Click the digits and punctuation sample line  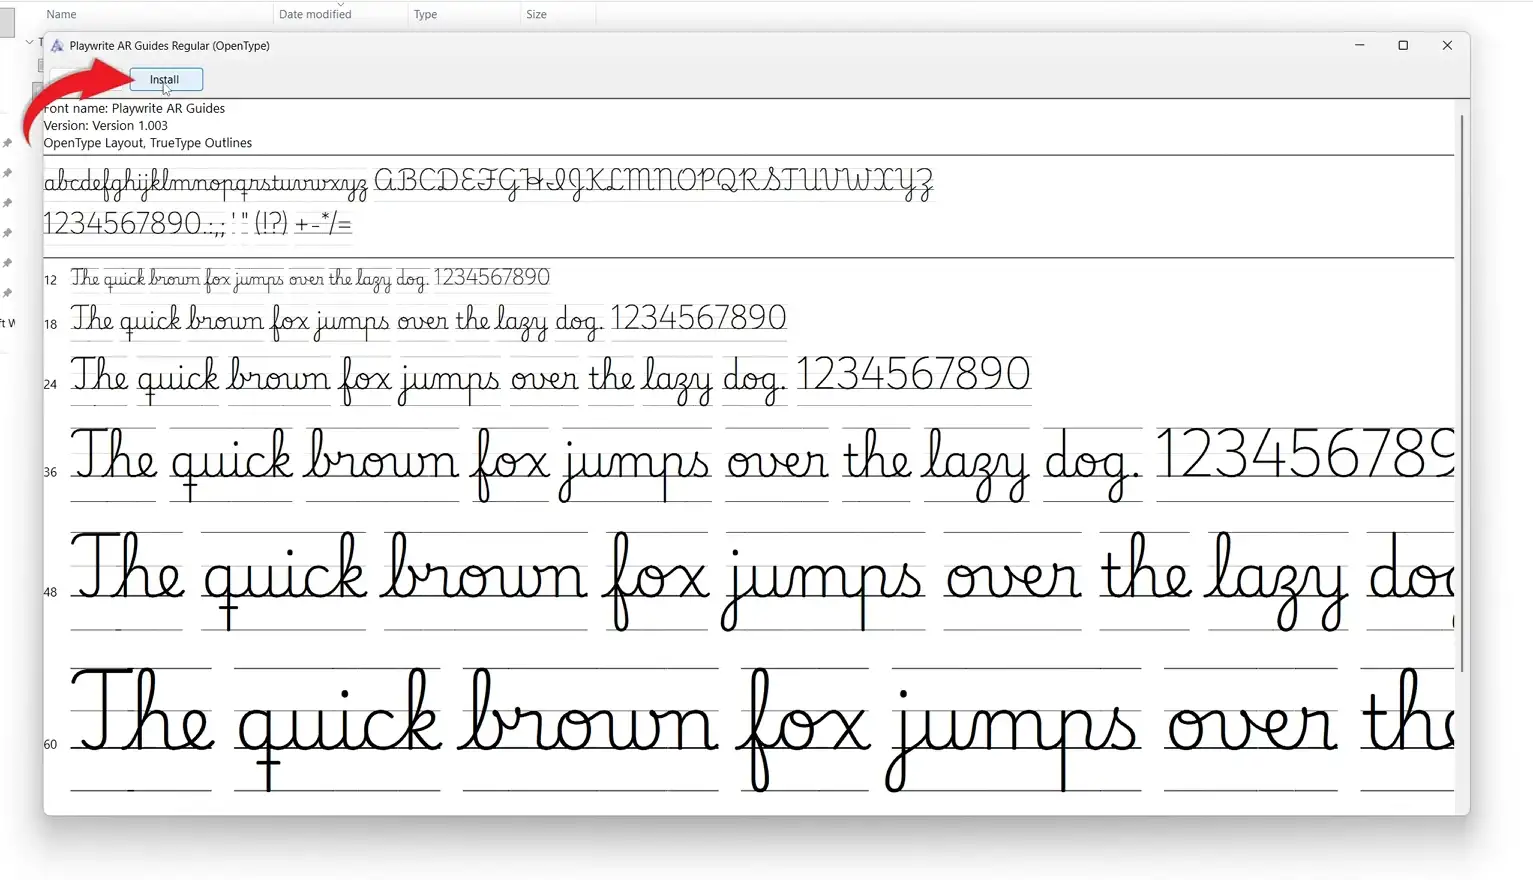click(197, 223)
